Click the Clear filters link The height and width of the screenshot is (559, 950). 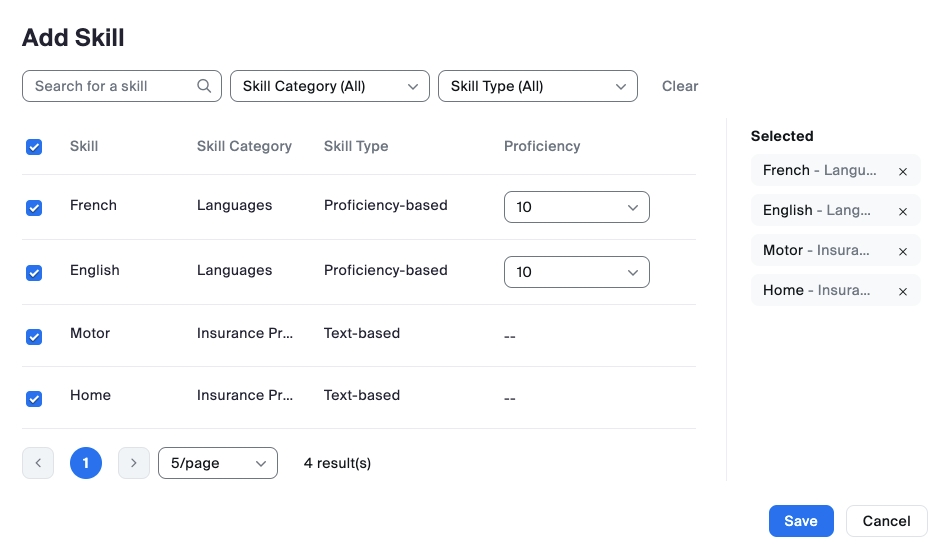click(x=680, y=86)
